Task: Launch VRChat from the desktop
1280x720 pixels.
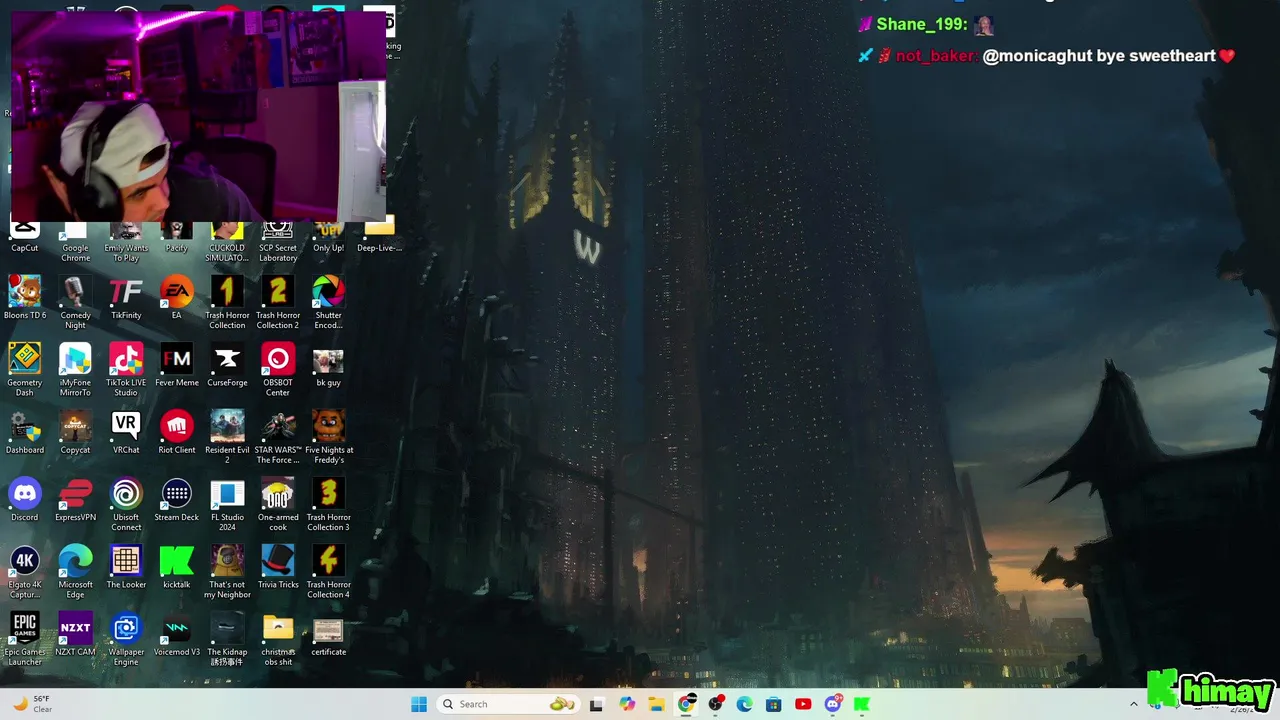Action: click(x=126, y=432)
